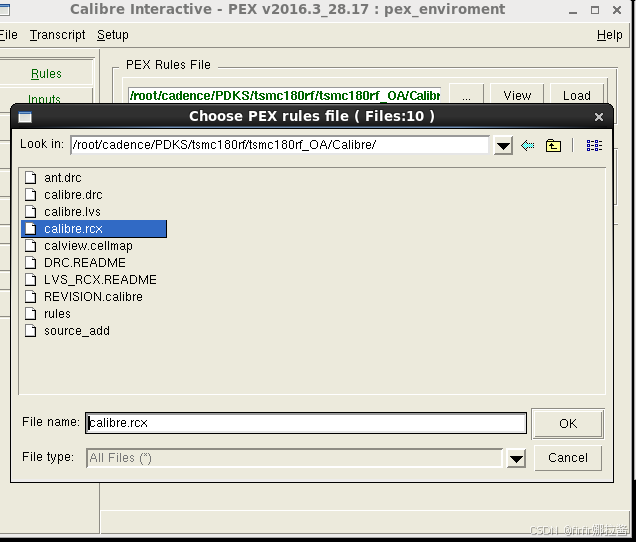This screenshot has width=636, height=542.
Task: Select the file named DRC.README
Action: 85,263
